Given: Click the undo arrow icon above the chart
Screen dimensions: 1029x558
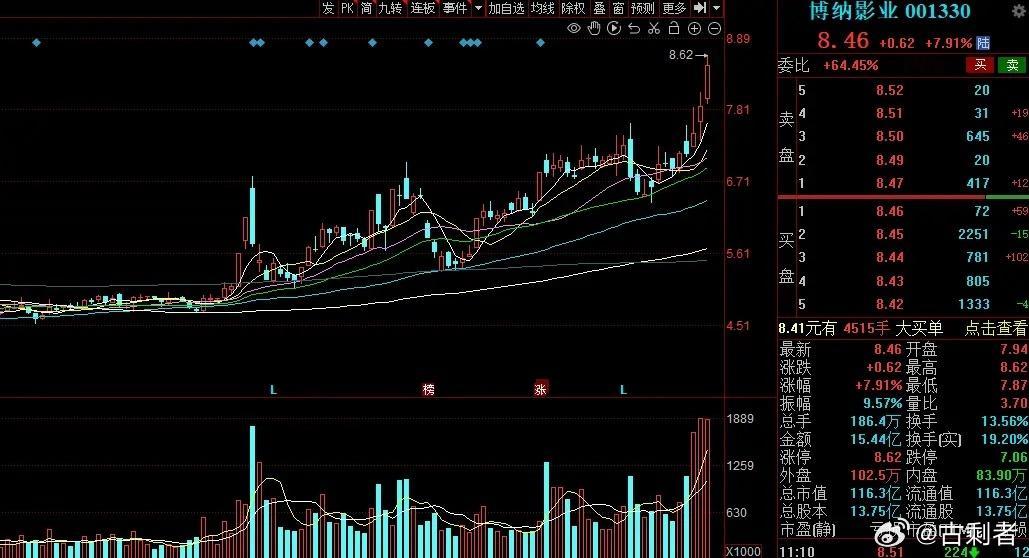Looking at the screenshot, I should (x=634, y=28).
